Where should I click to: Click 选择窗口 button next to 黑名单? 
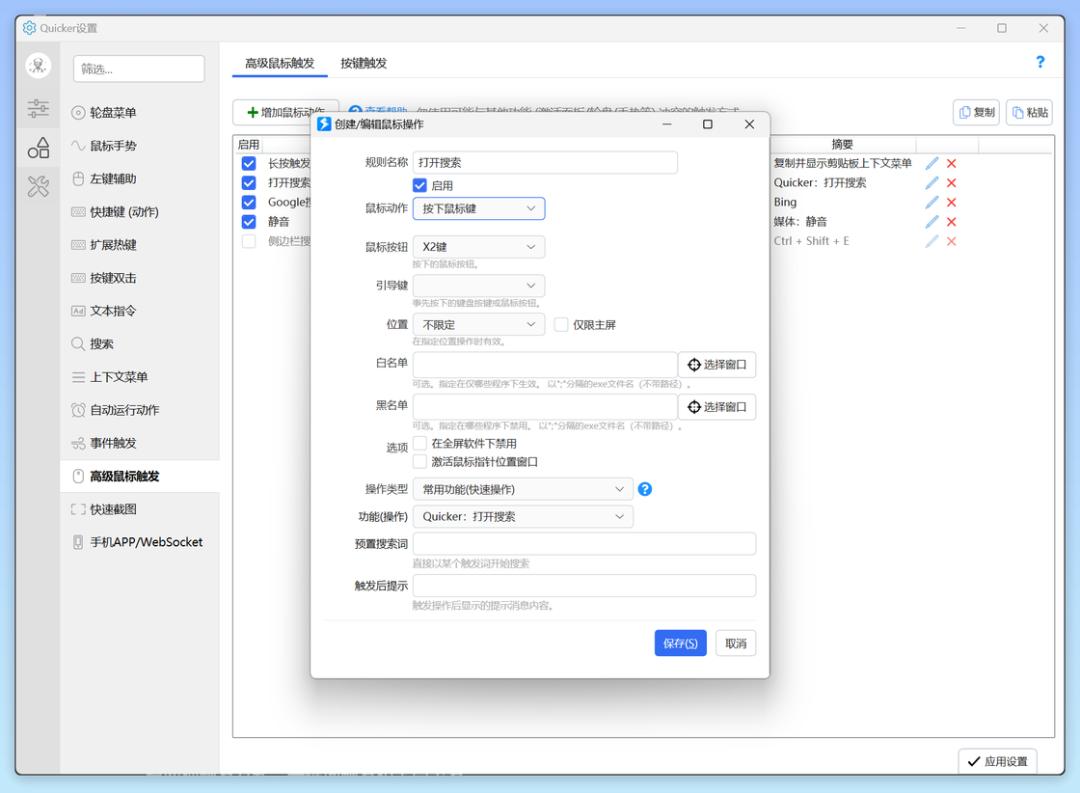[717, 406]
